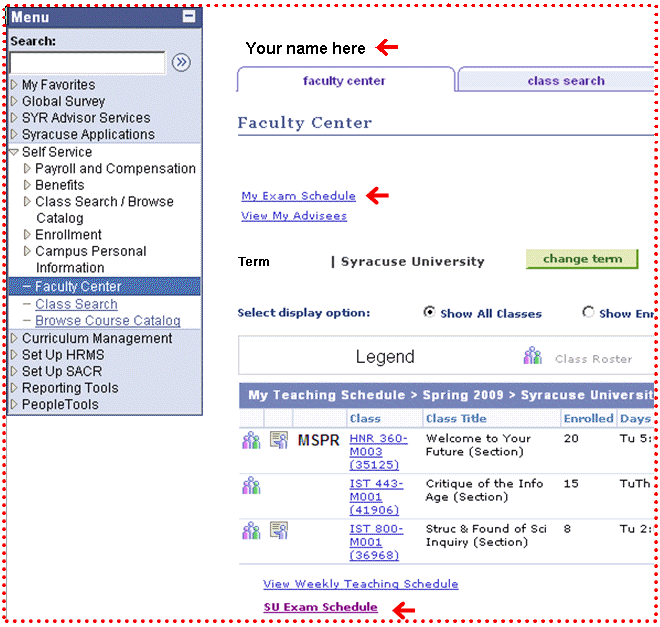The width and height of the screenshot is (660, 627).
Task: Click the Class Roster legend icon
Action: point(532,356)
